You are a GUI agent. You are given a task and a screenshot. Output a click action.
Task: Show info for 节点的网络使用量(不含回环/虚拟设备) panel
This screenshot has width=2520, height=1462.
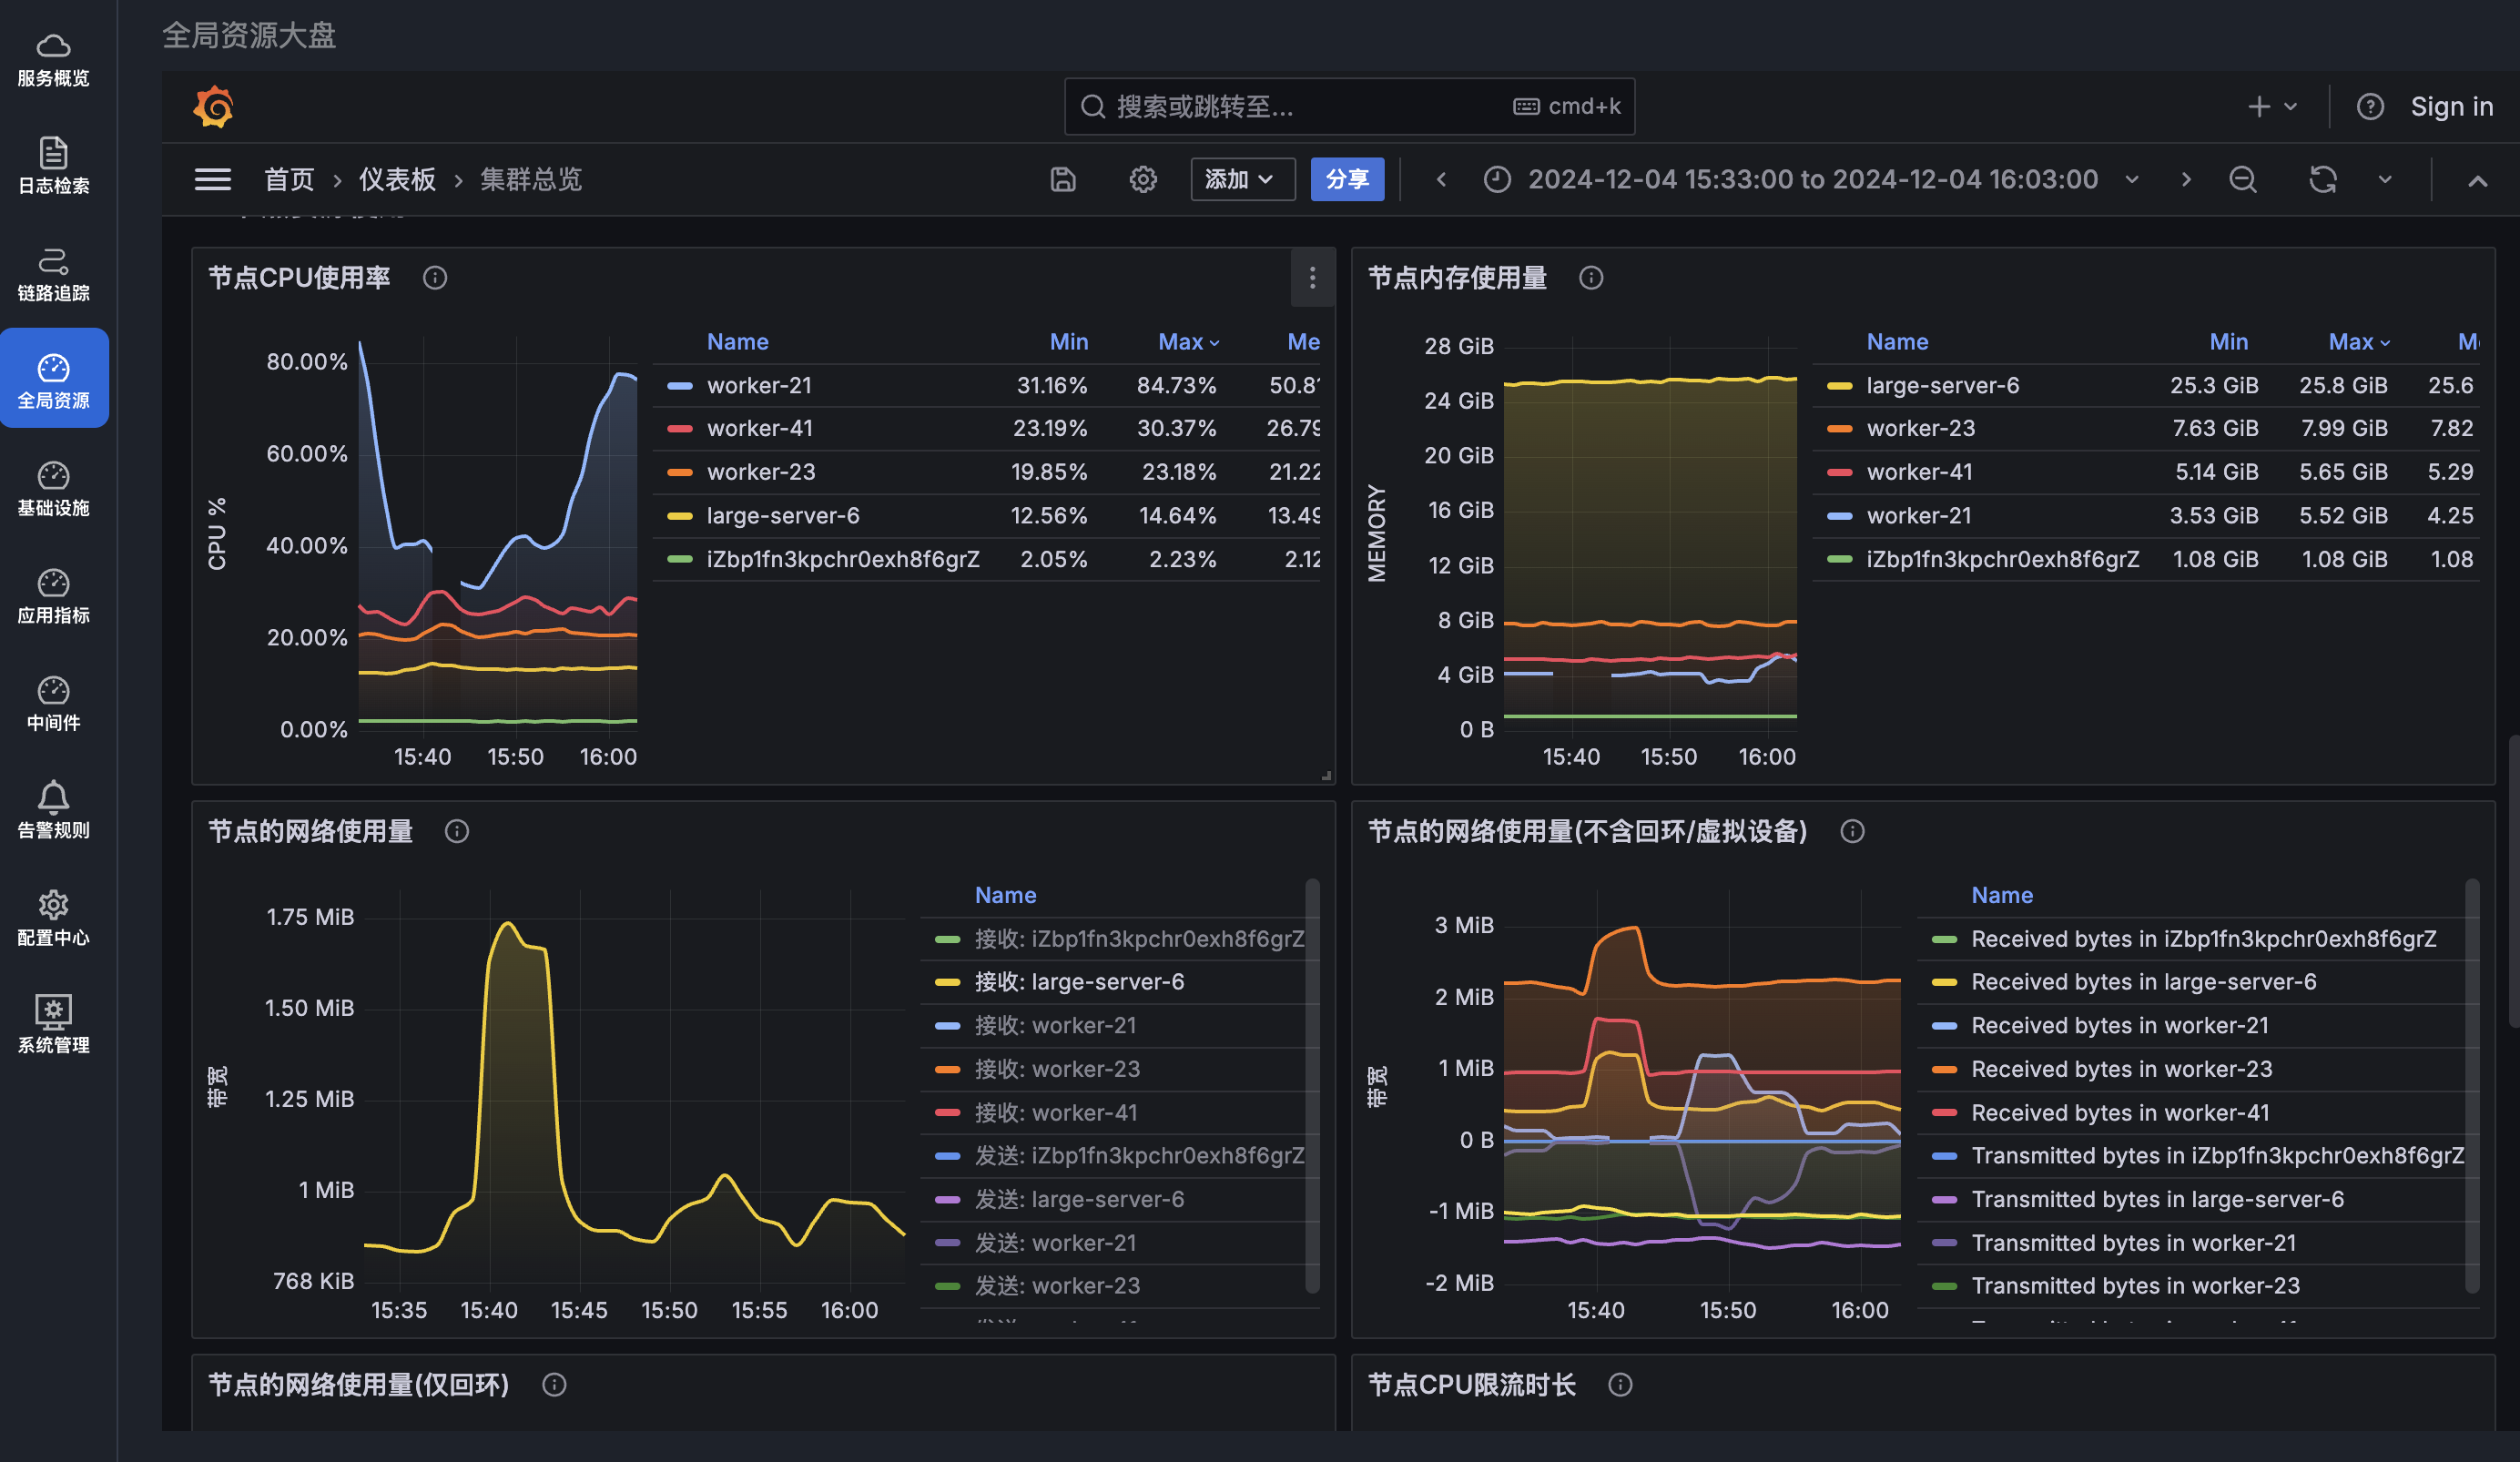coord(1852,831)
